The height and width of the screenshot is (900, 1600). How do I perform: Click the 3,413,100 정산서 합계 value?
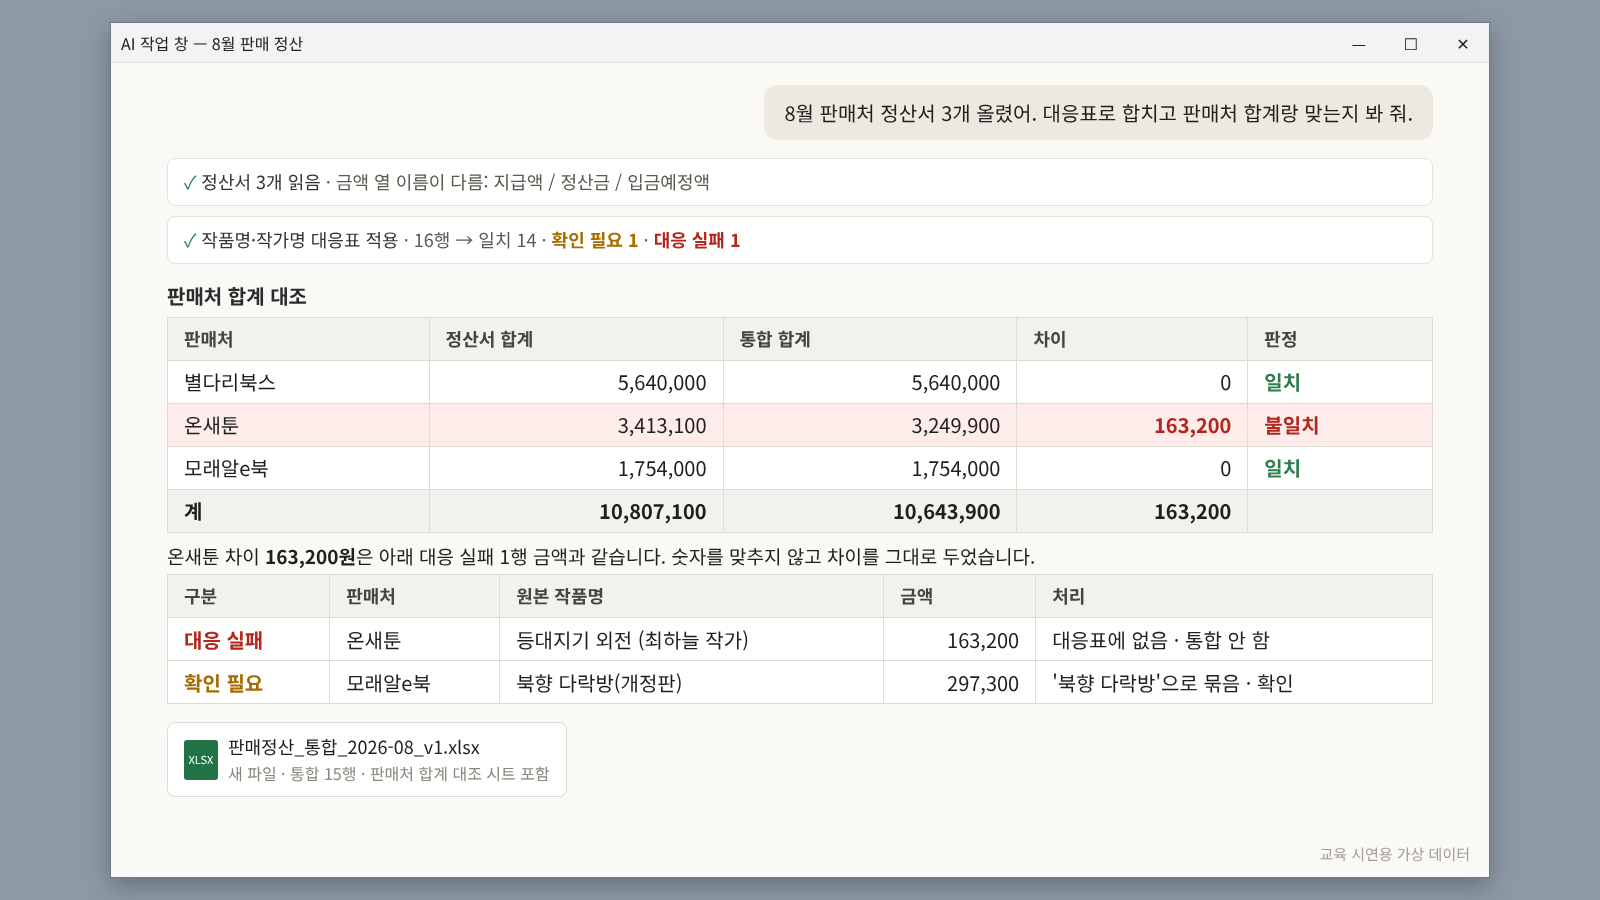662,426
